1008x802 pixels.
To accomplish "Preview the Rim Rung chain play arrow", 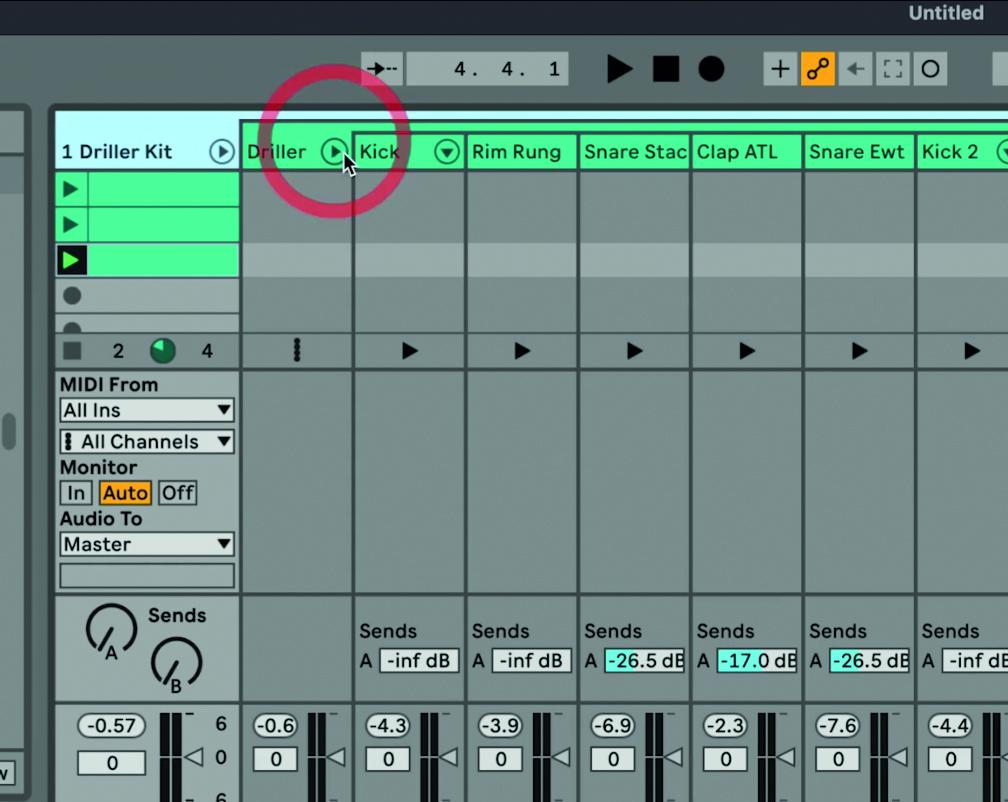I will [522, 351].
